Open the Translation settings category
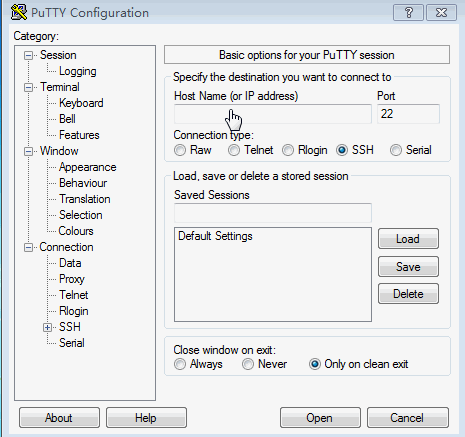 pos(85,199)
